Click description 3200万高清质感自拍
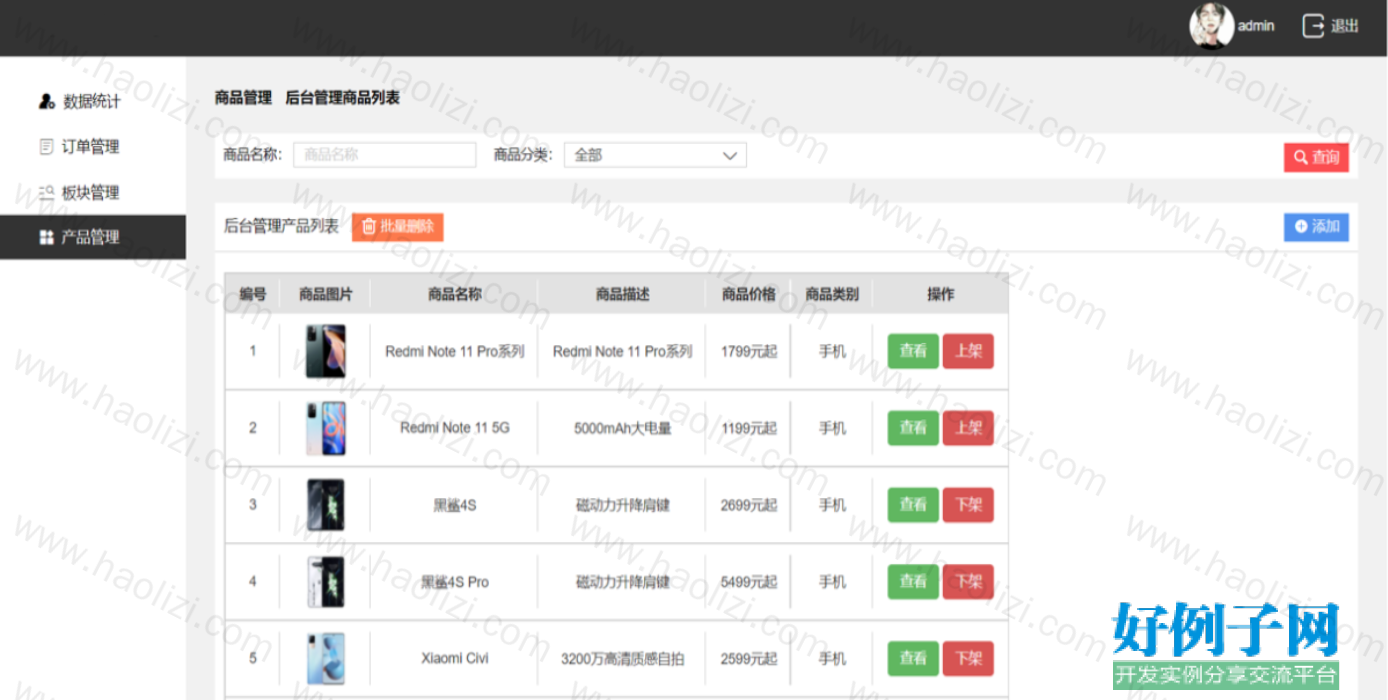This screenshot has width=1388, height=700. 623,659
